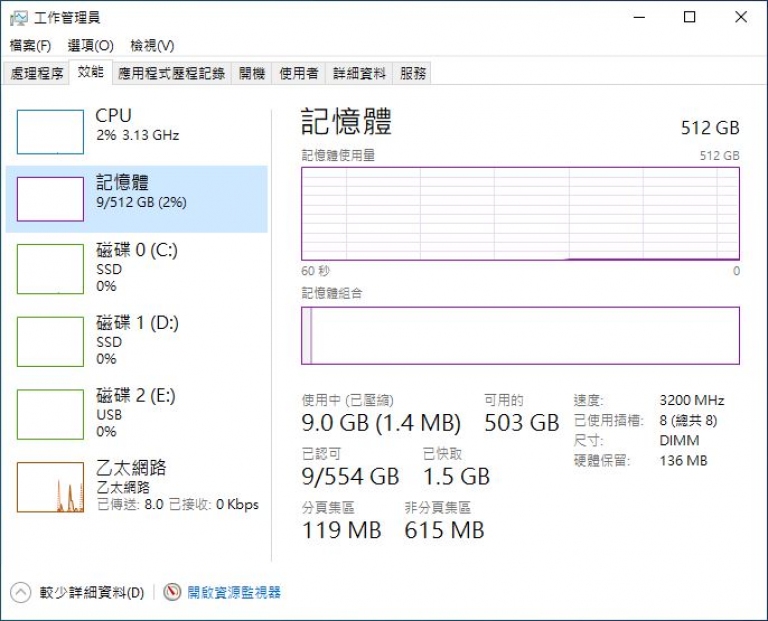Open 開啟資源監視器 link
The width and height of the screenshot is (768, 621).
tap(234, 592)
